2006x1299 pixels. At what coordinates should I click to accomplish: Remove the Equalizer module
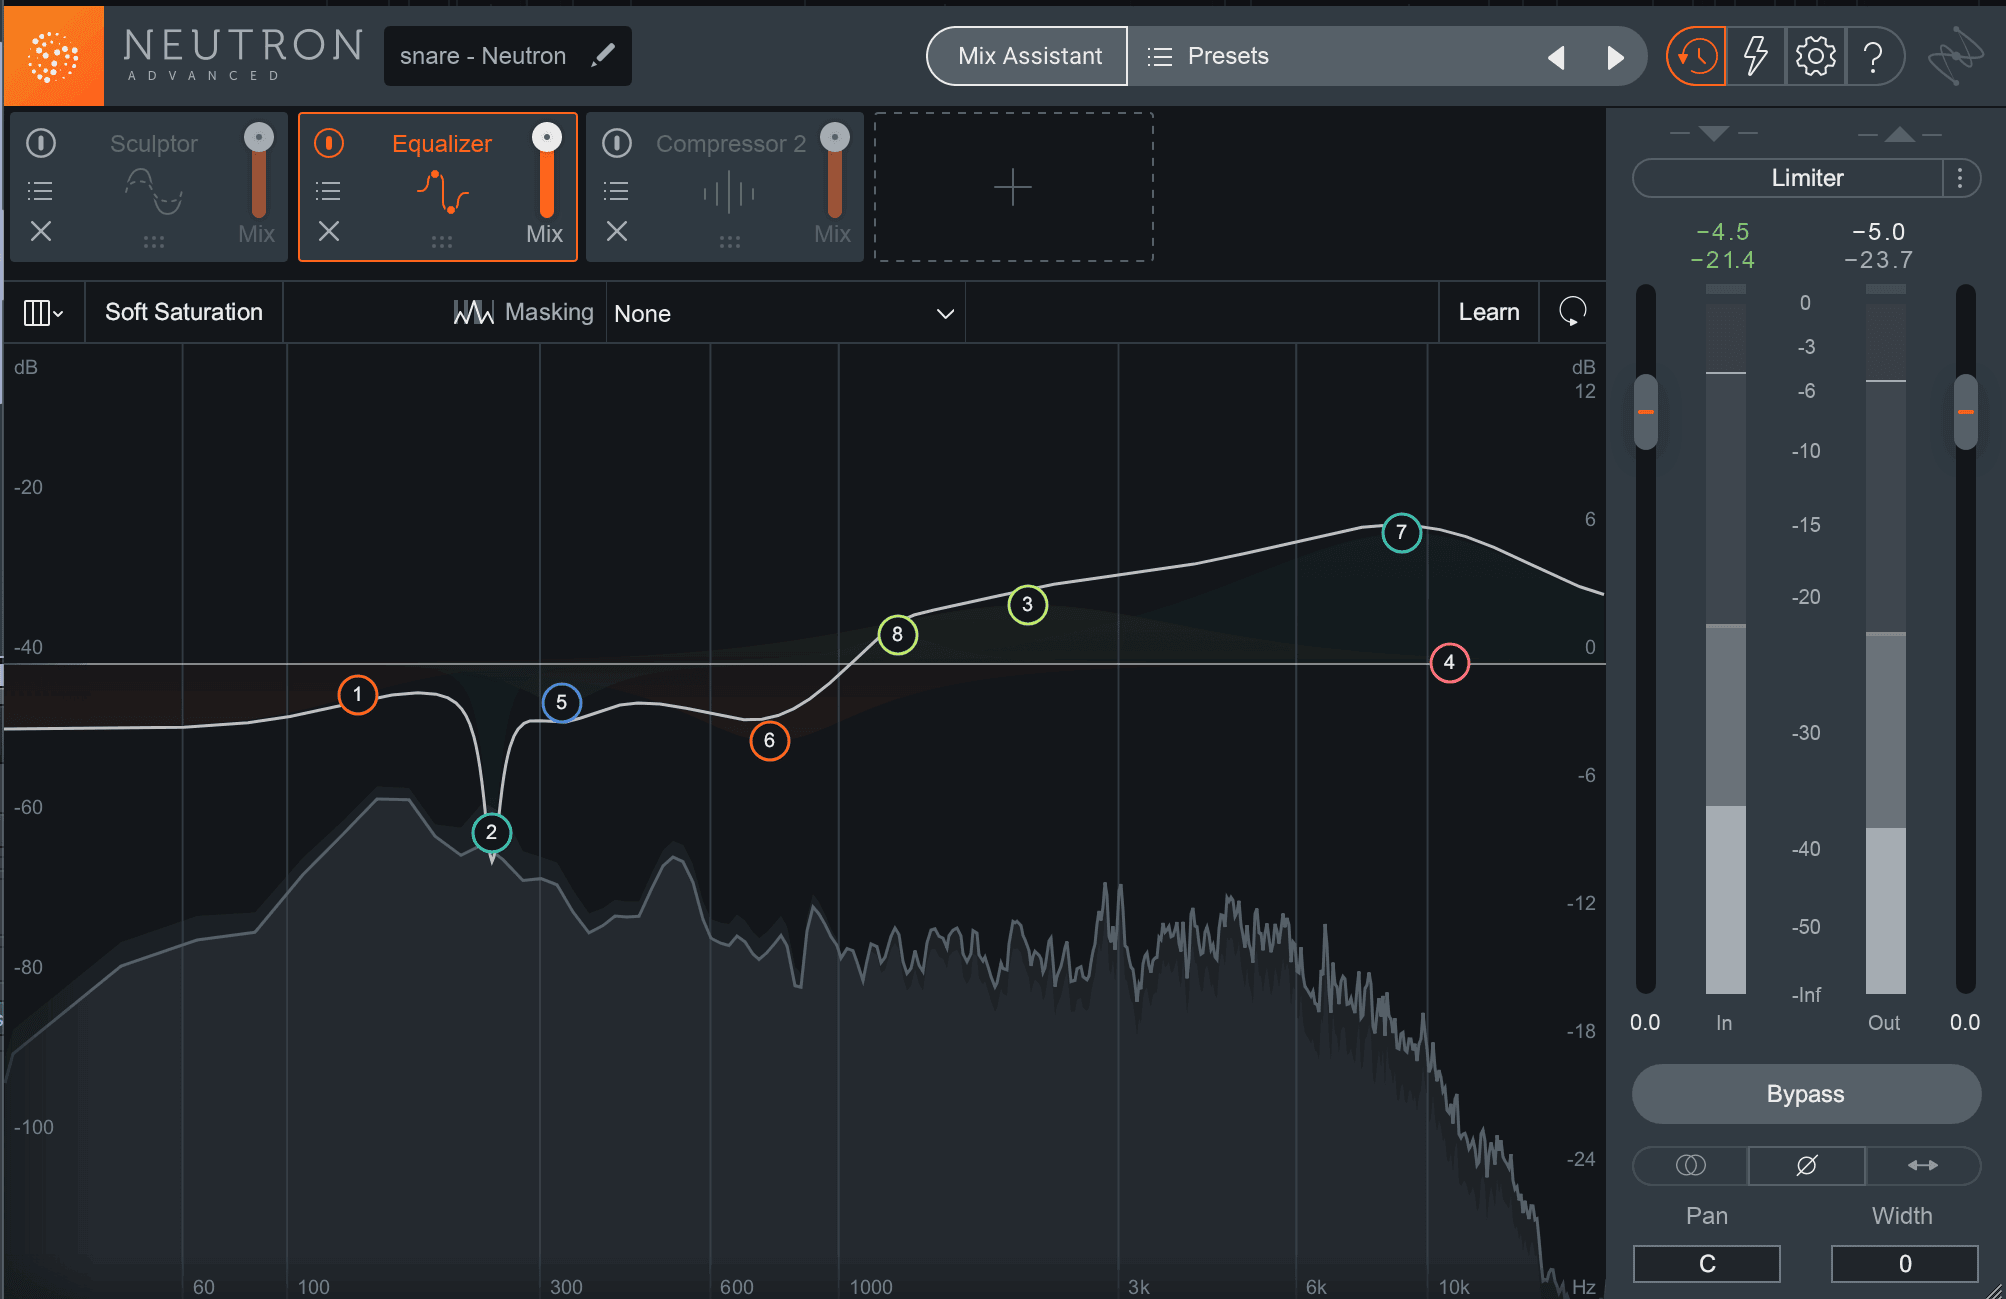click(329, 231)
